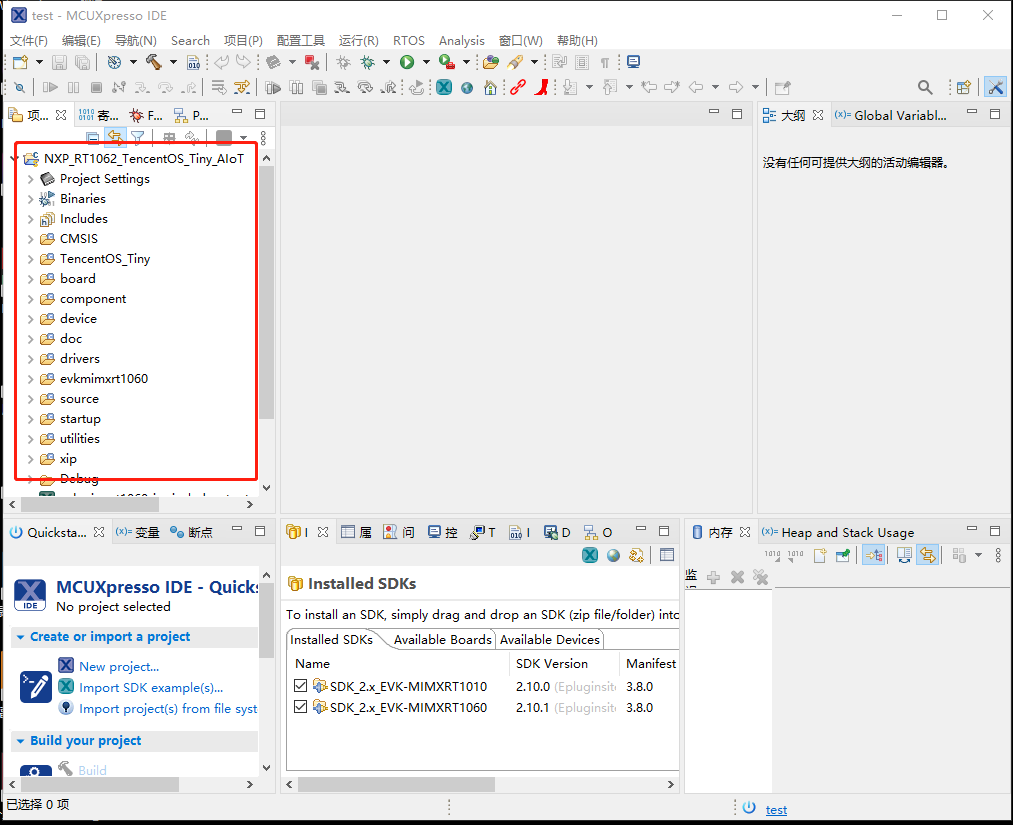The width and height of the screenshot is (1013, 825).
Task: Click the monitor terminal toolbar icon
Action: point(634,62)
